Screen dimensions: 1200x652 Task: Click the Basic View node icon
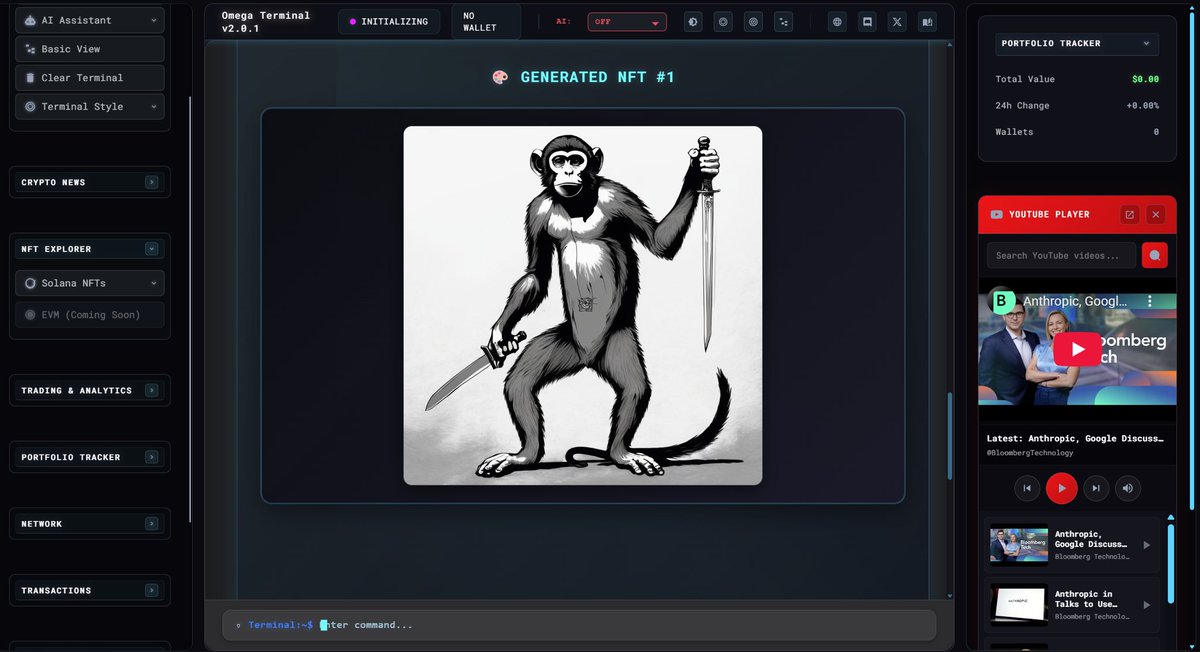[x=30, y=49]
